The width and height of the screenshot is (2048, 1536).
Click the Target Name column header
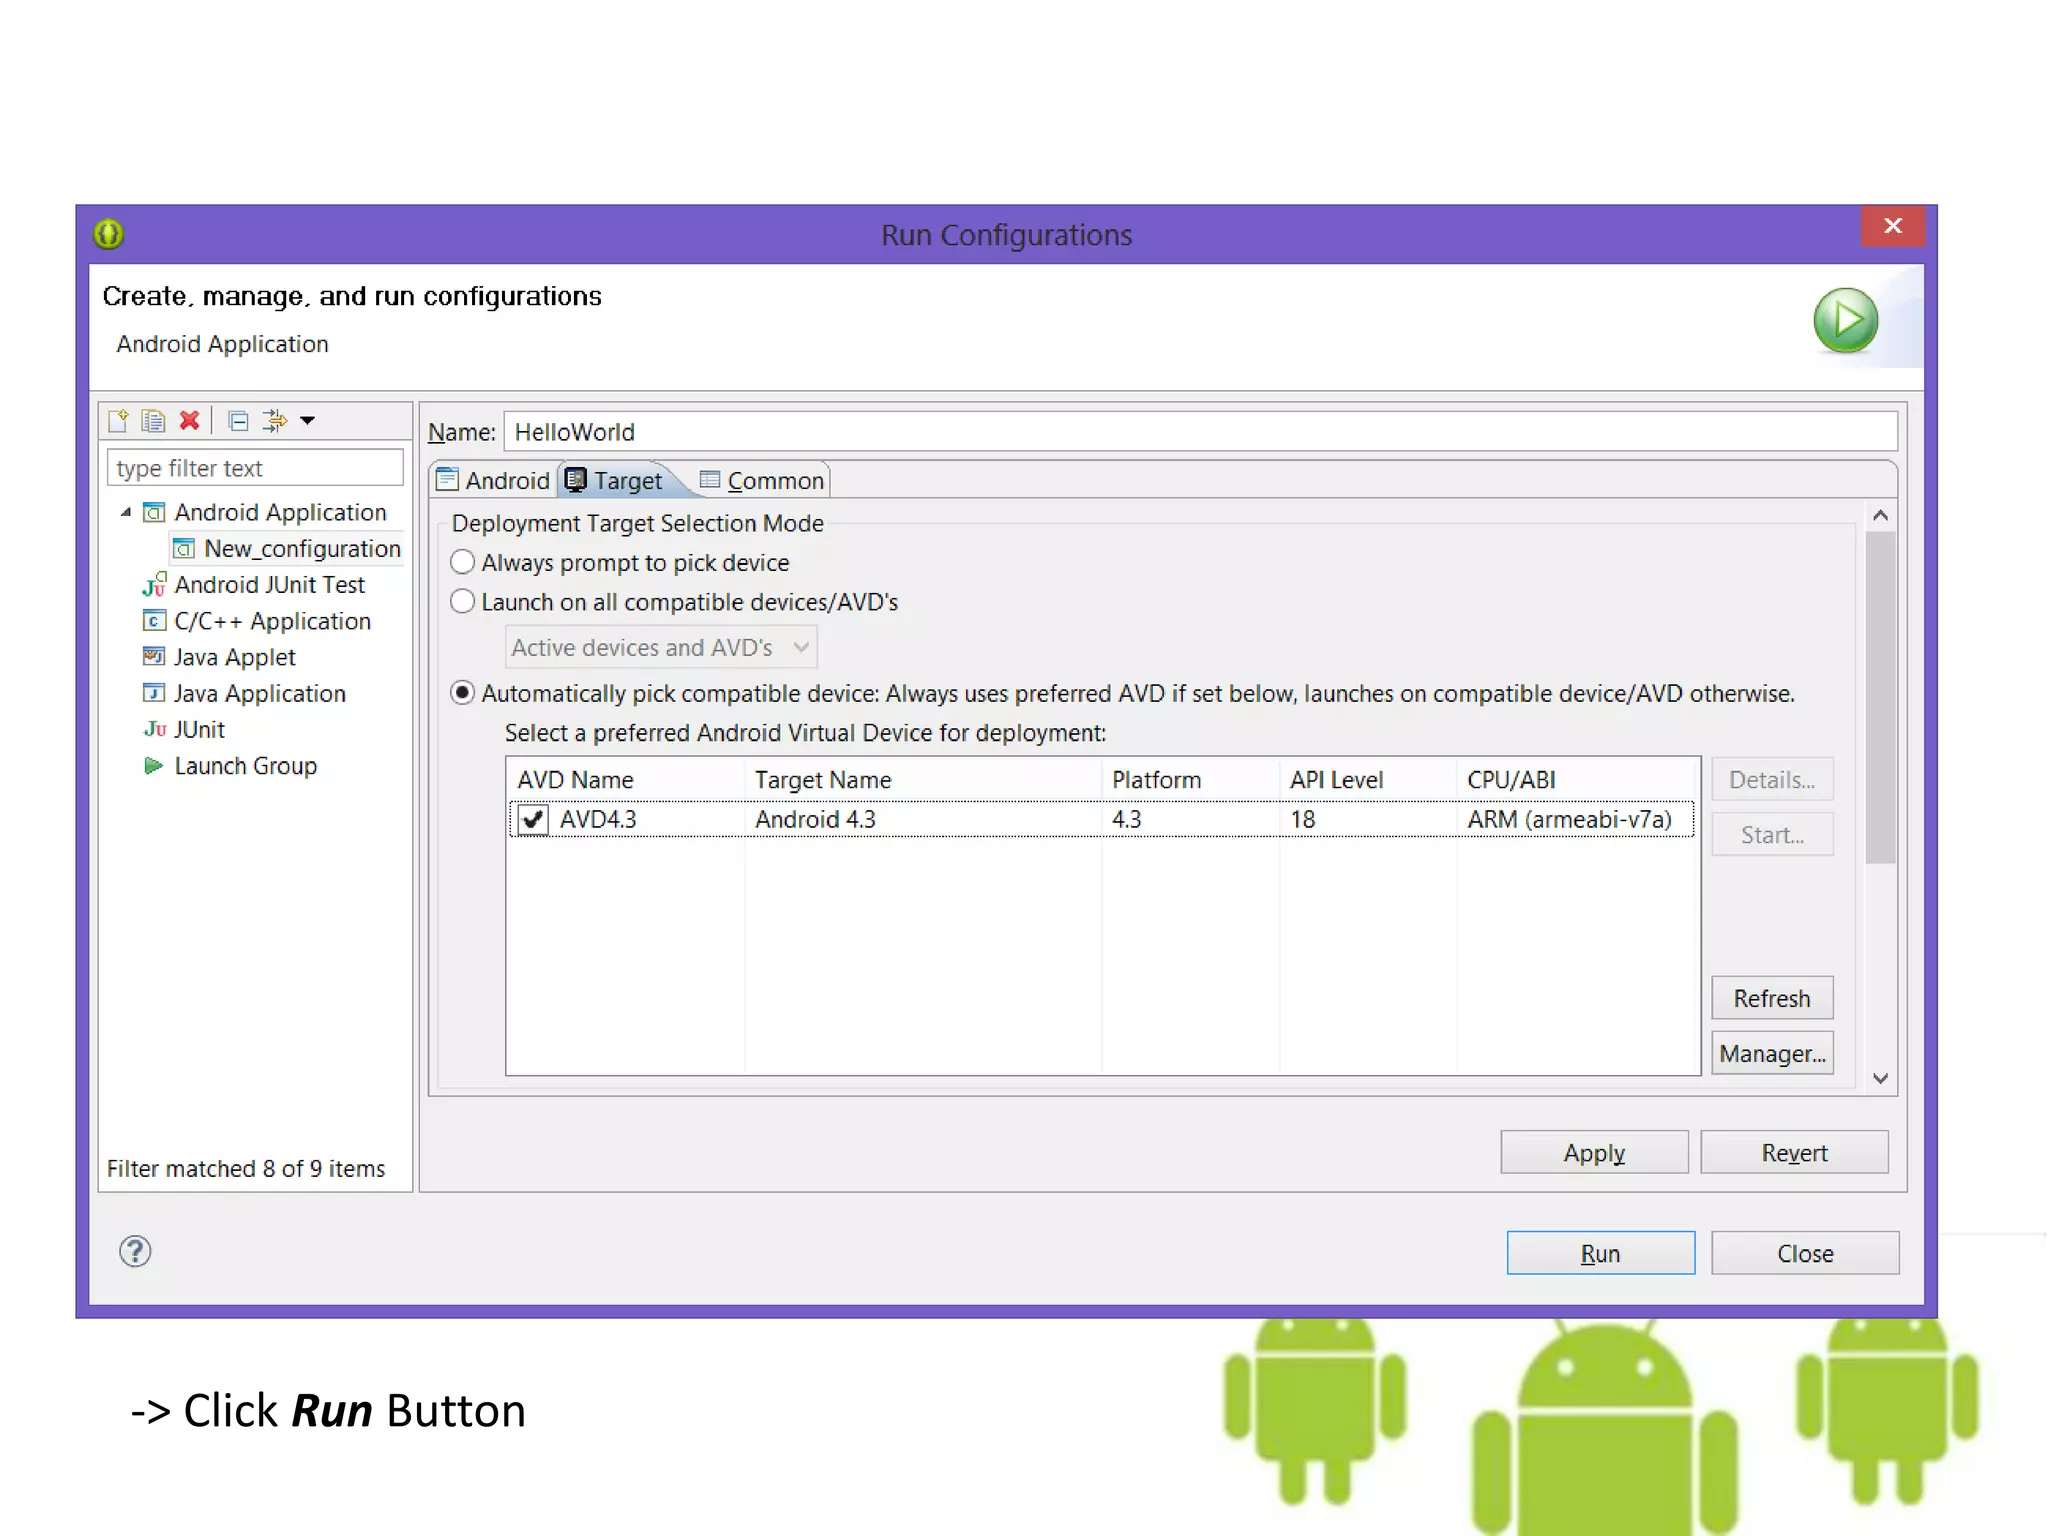click(x=923, y=780)
